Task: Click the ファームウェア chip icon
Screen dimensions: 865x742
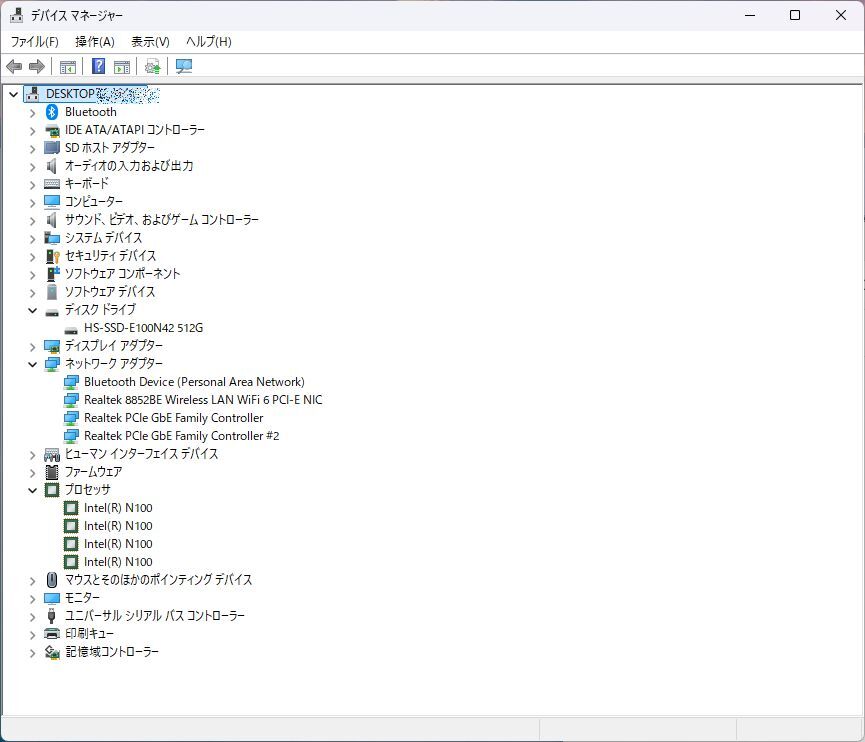Action: (52, 472)
